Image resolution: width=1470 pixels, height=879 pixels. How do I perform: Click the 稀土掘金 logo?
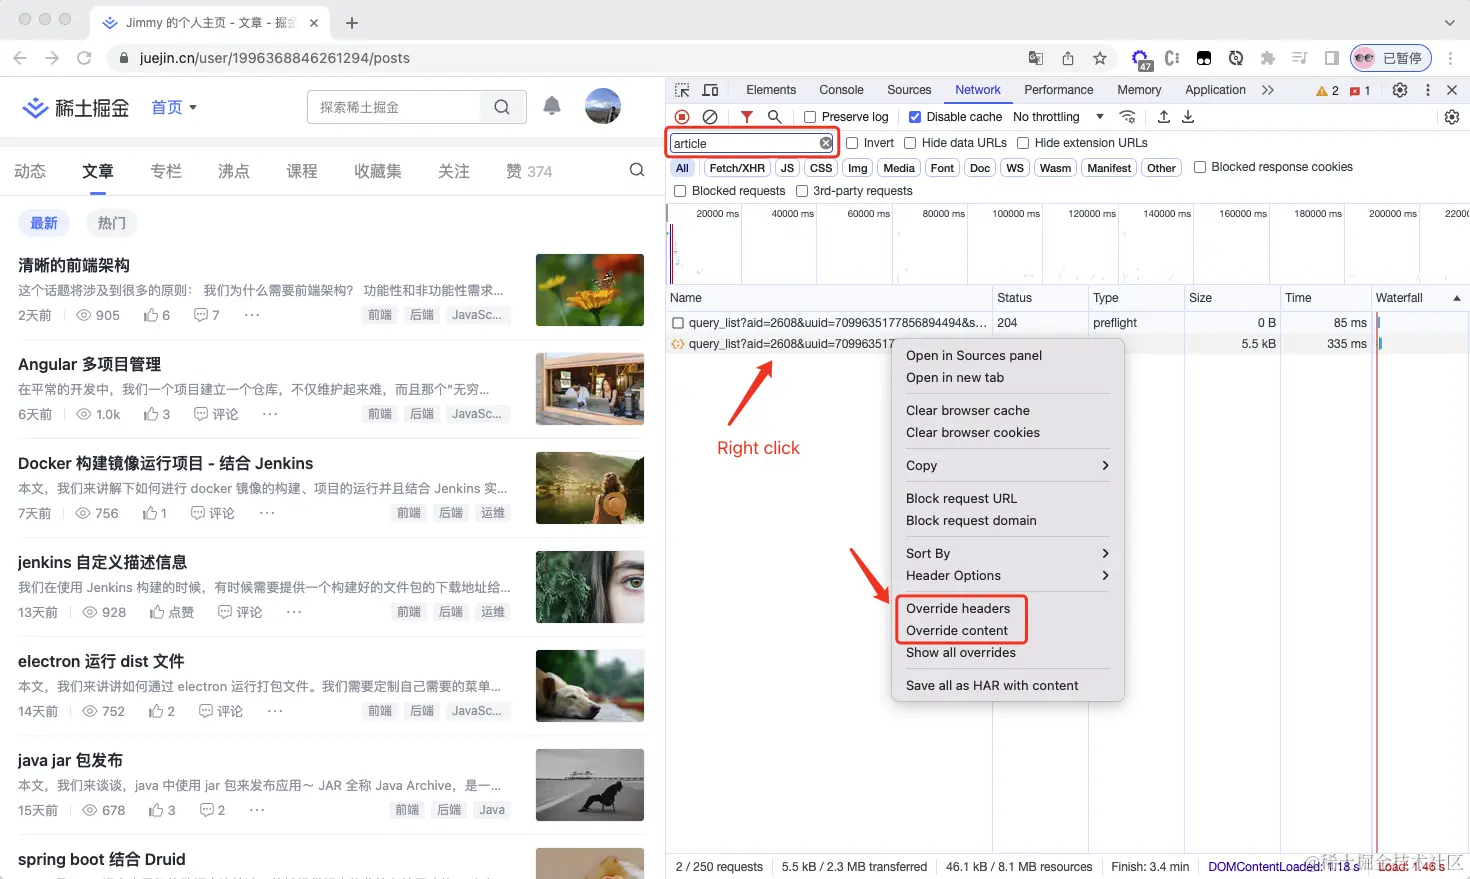click(77, 107)
